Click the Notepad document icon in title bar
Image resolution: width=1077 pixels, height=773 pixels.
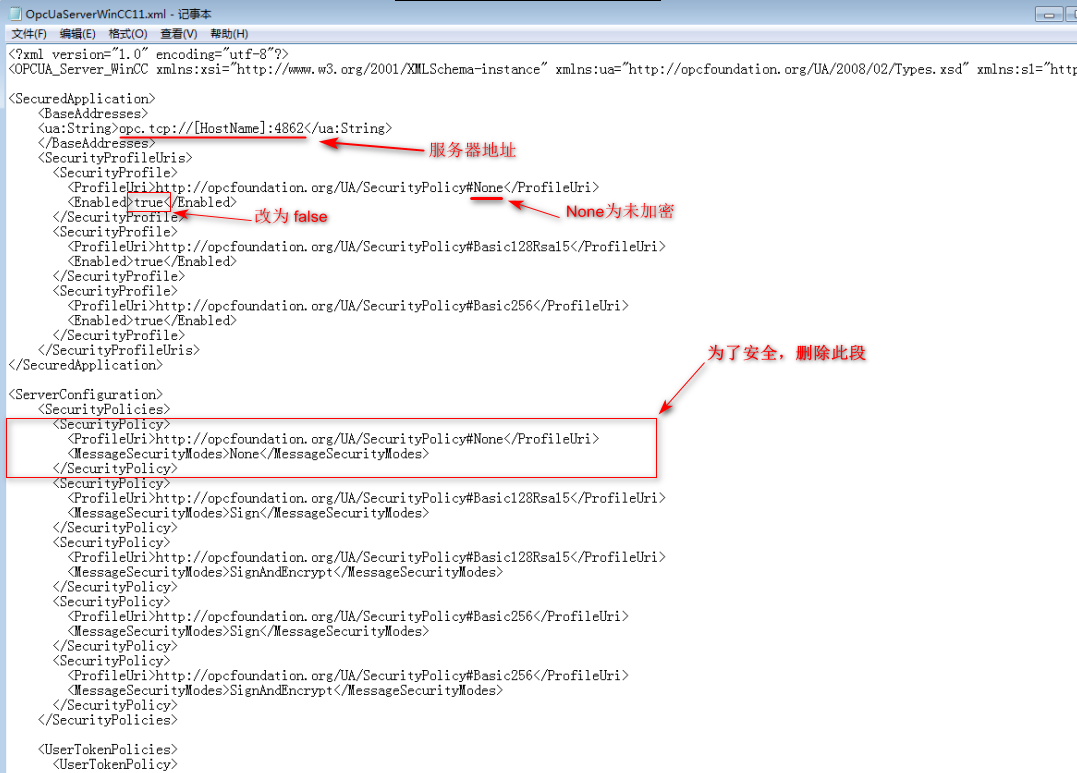(x=14, y=14)
